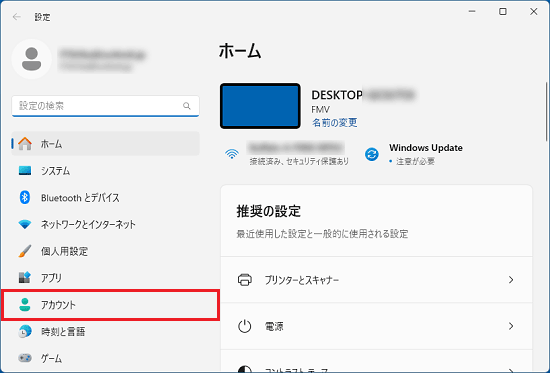
Task: Click the power icon beside 電源
Action: click(x=244, y=326)
